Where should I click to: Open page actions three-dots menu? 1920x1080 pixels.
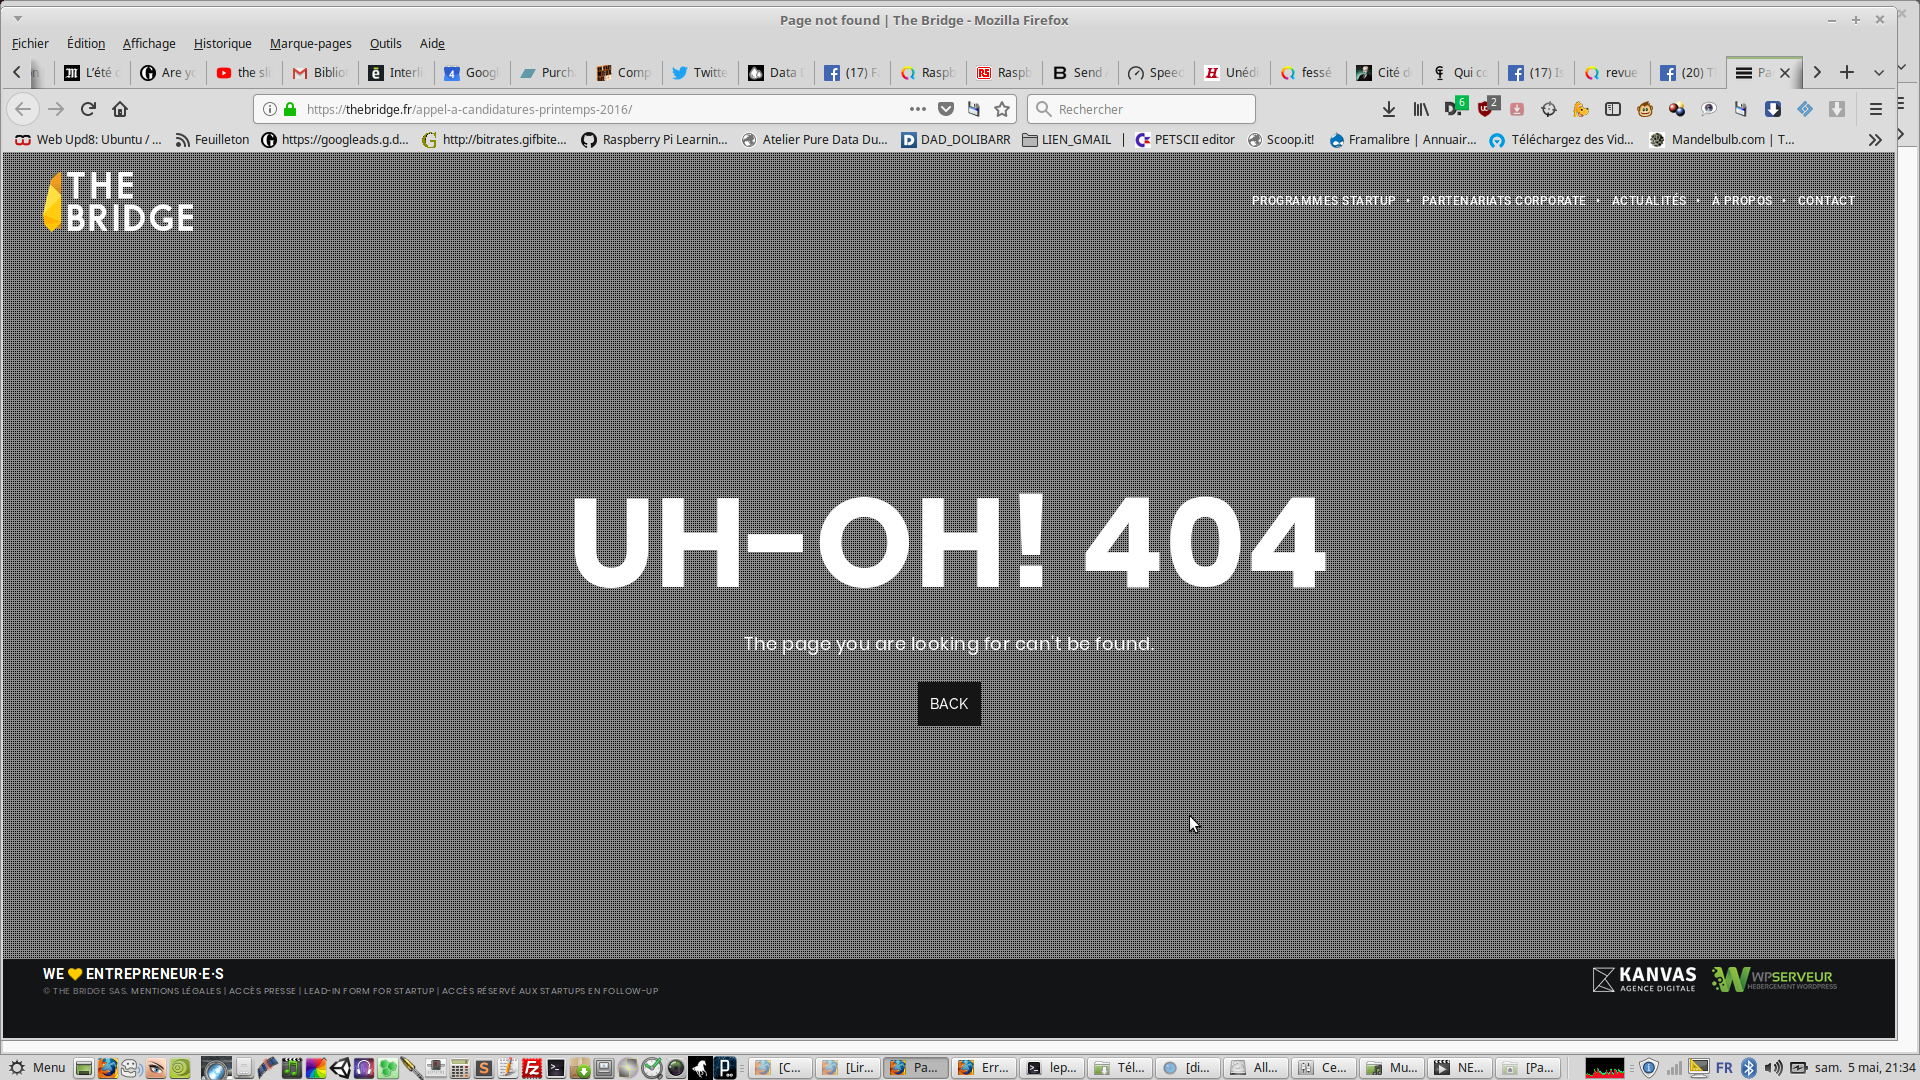click(x=918, y=109)
